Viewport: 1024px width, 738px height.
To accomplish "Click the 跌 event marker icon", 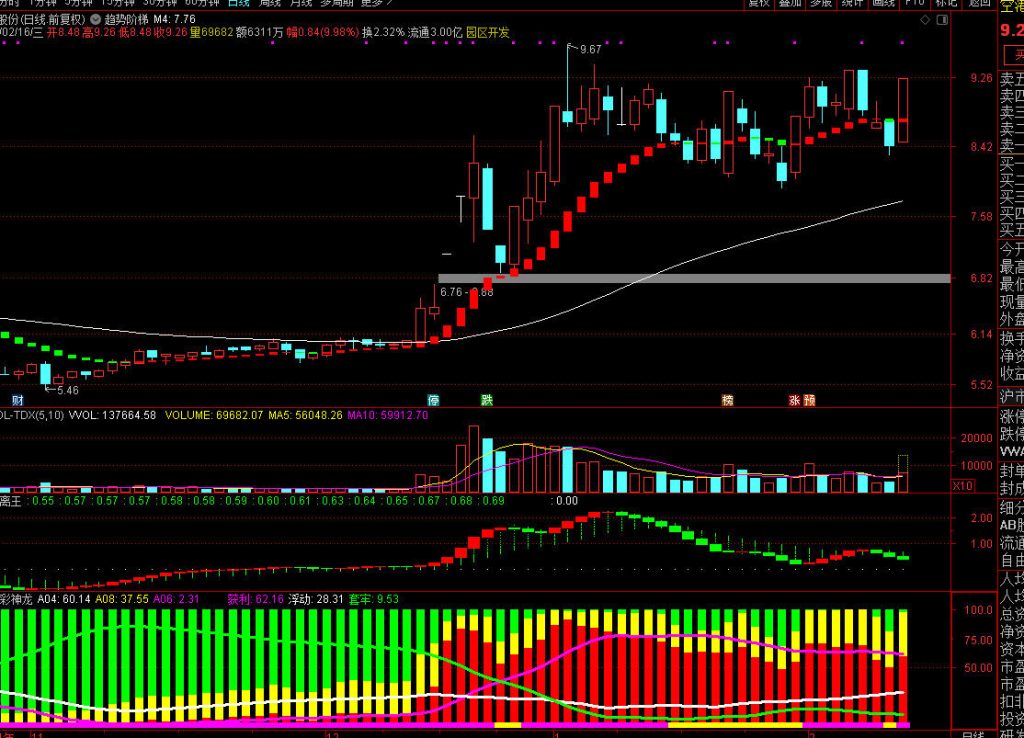I will (486, 400).
